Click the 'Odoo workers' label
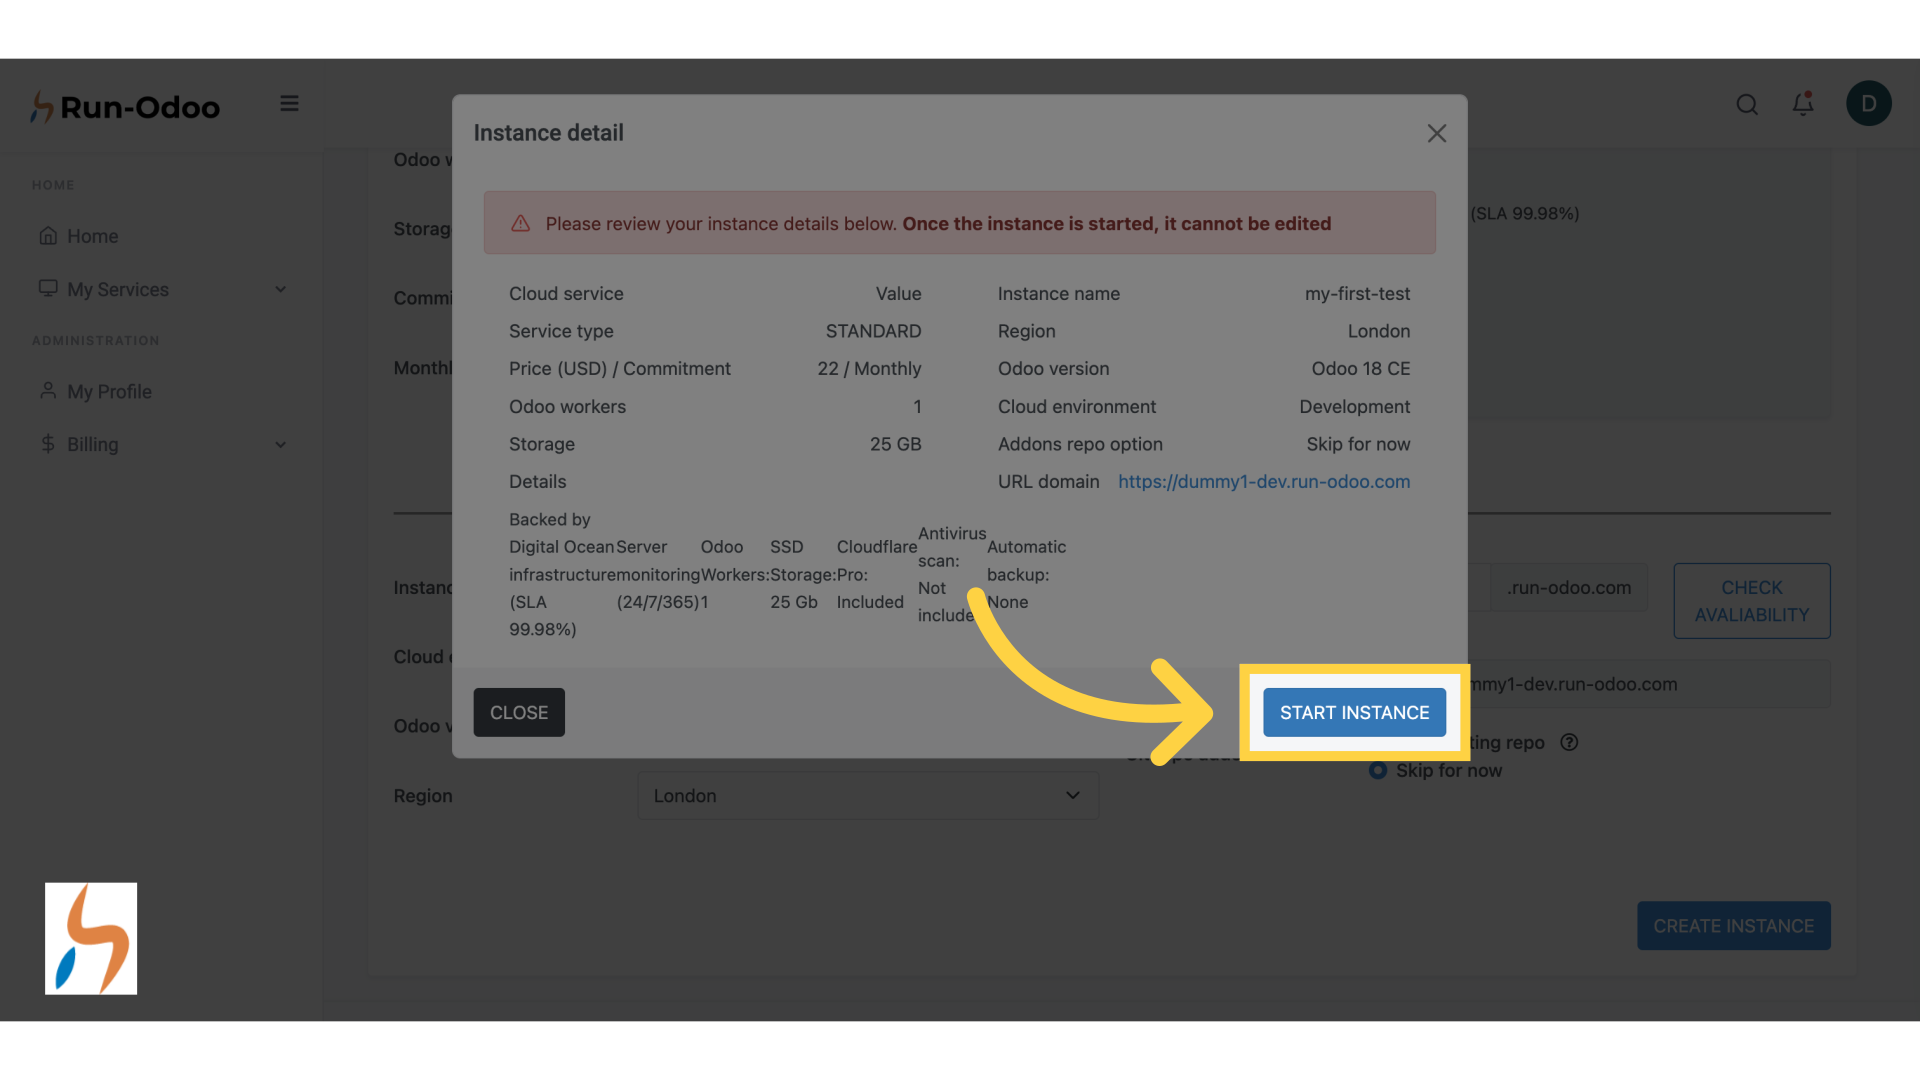 (x=567, y=407)
